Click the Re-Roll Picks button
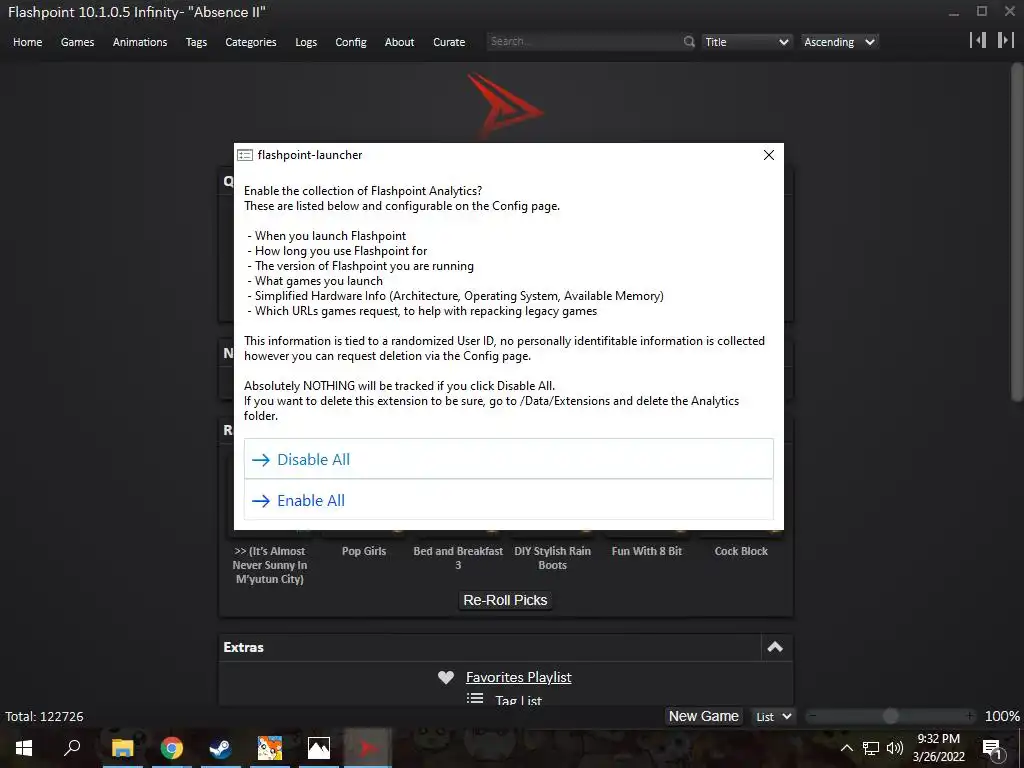 click(x=505, y=600)
